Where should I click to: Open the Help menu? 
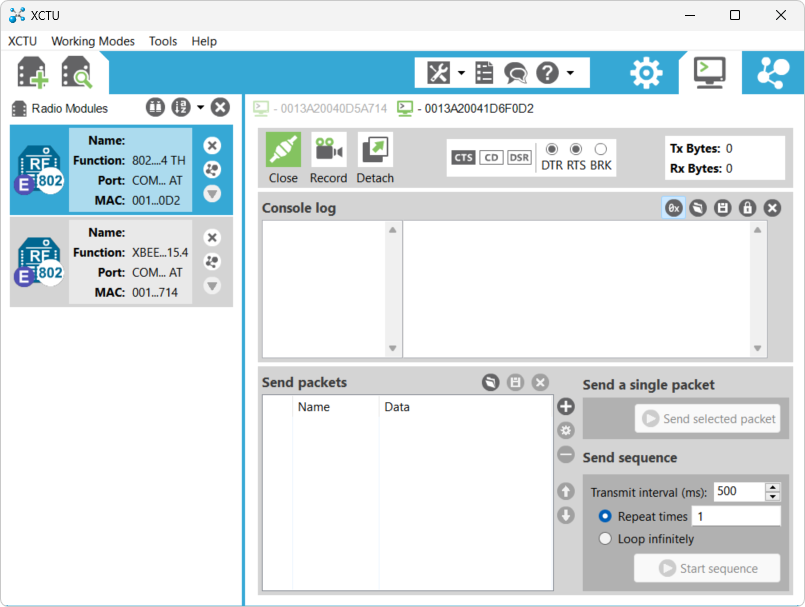pos(204,41)
